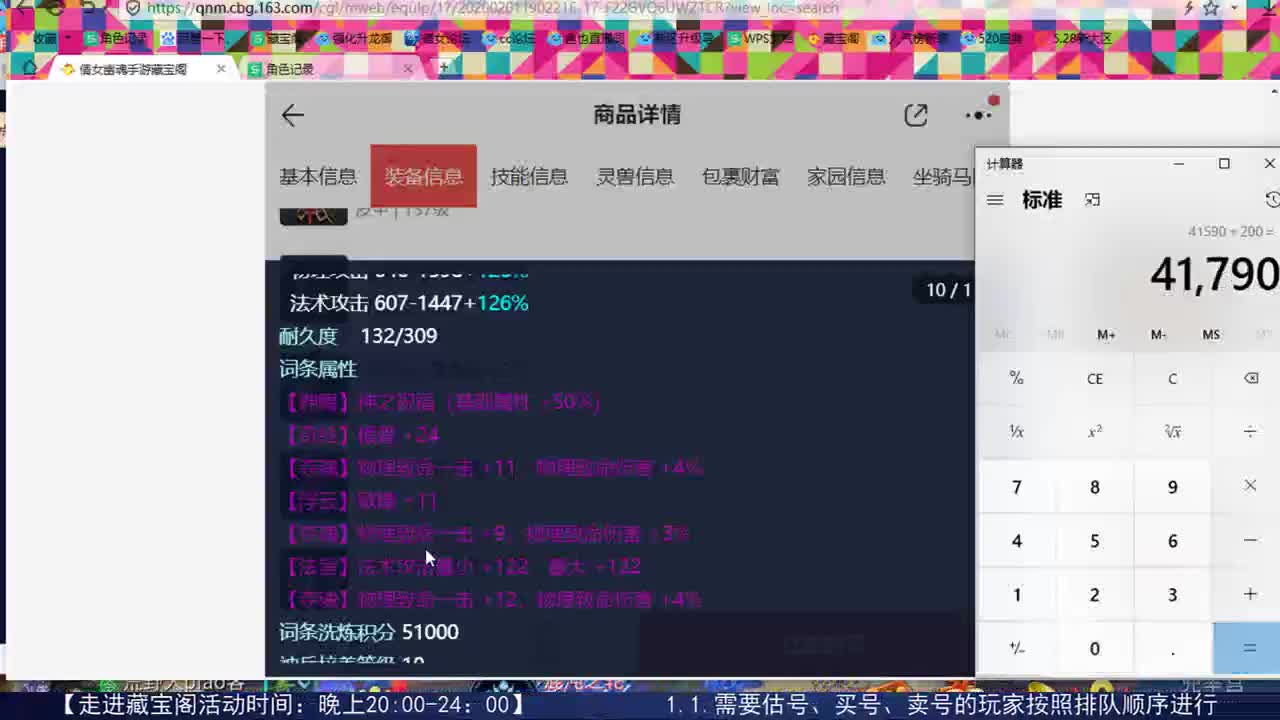This screenshot has width=1280, height=720.
Task: Open the Calculator navigation hamburger menu
Action: (x=995, y=199)
